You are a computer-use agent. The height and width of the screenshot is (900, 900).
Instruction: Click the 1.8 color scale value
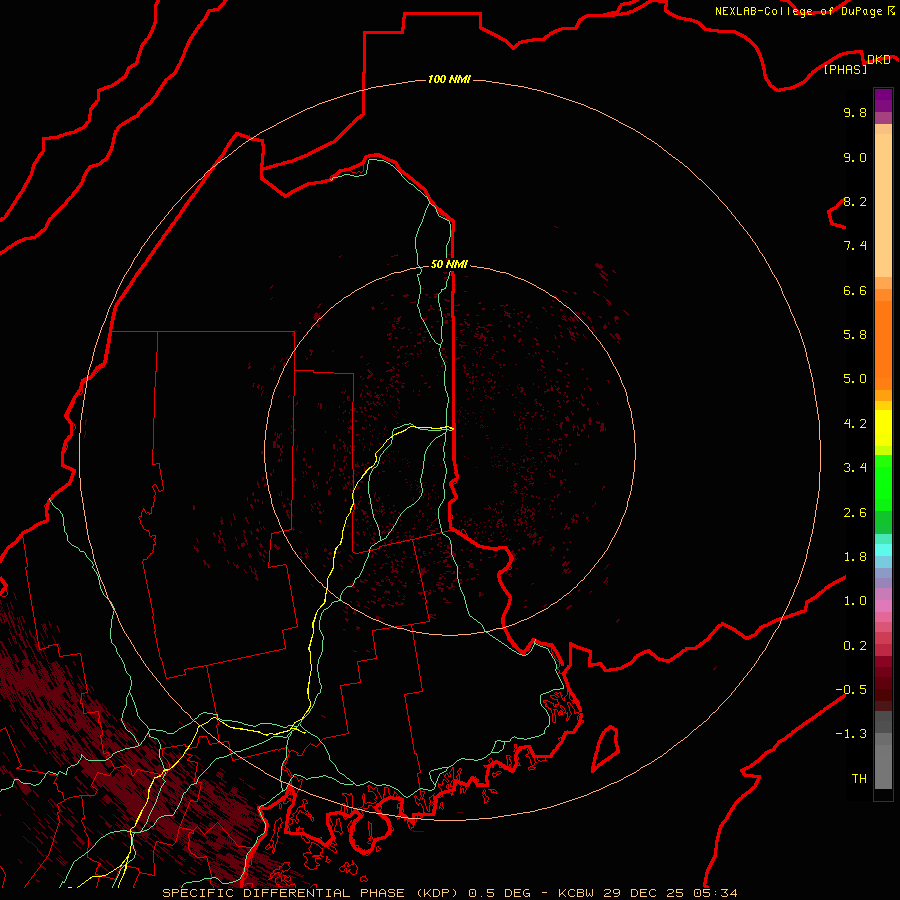coord(855,557)
